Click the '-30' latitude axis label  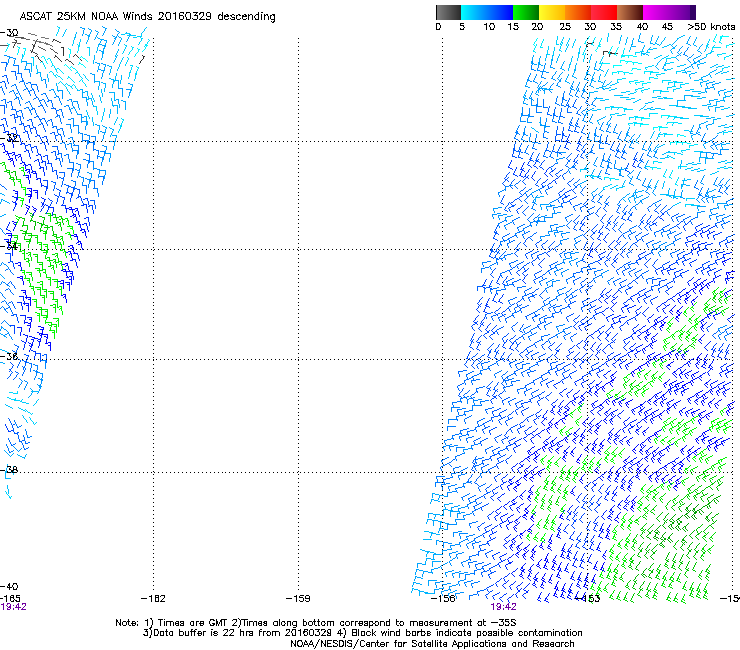pos(9,33)
